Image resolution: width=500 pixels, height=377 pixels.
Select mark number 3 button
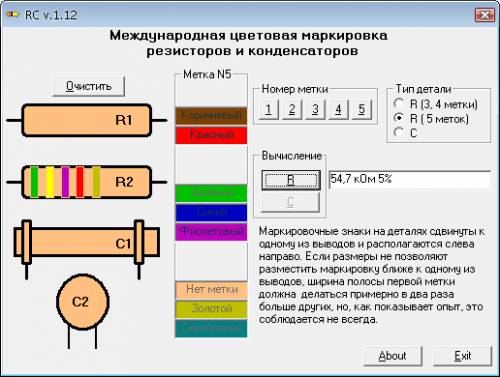pos(315,109)
